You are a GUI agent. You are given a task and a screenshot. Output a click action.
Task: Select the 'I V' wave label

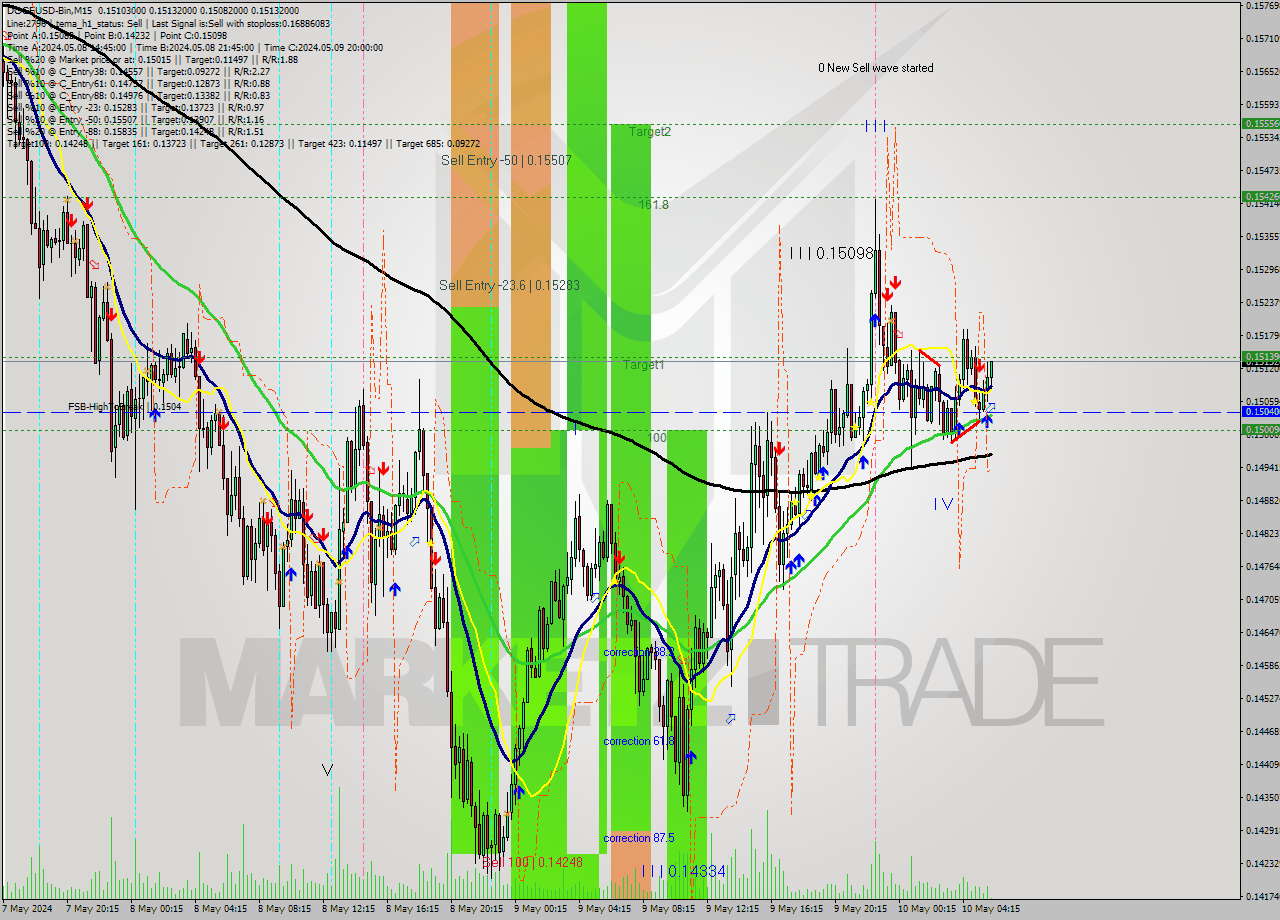[x=943, y=504]
